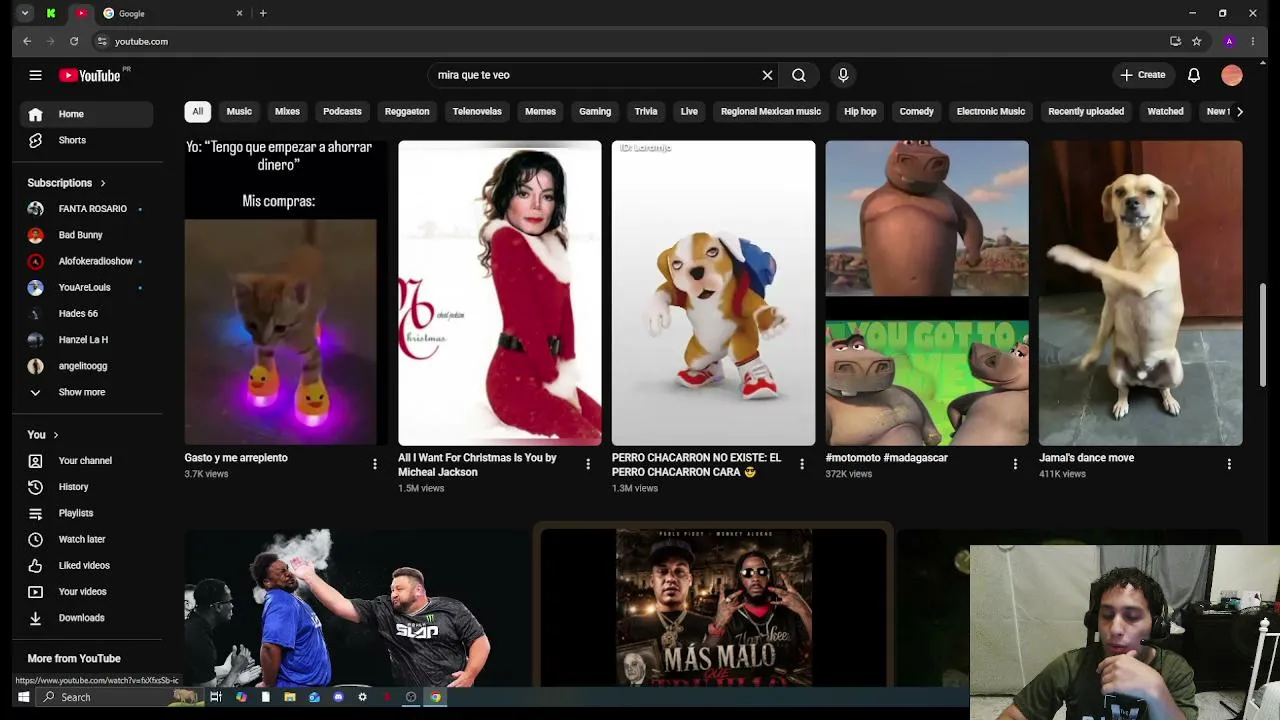Open the Alofokeradioshow subscription
This screenshot has width=1280, height=720.
tap(87, 261)
